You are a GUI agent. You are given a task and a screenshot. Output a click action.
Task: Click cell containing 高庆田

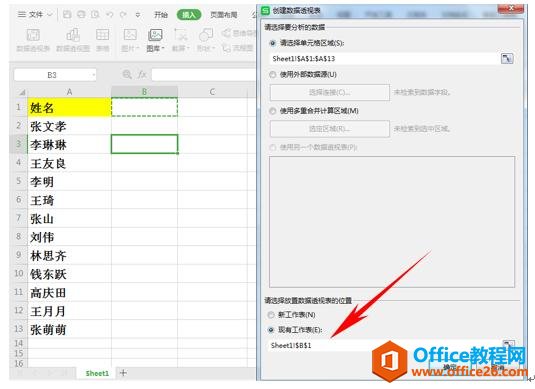pyautogui.click(x=69, y=292)
